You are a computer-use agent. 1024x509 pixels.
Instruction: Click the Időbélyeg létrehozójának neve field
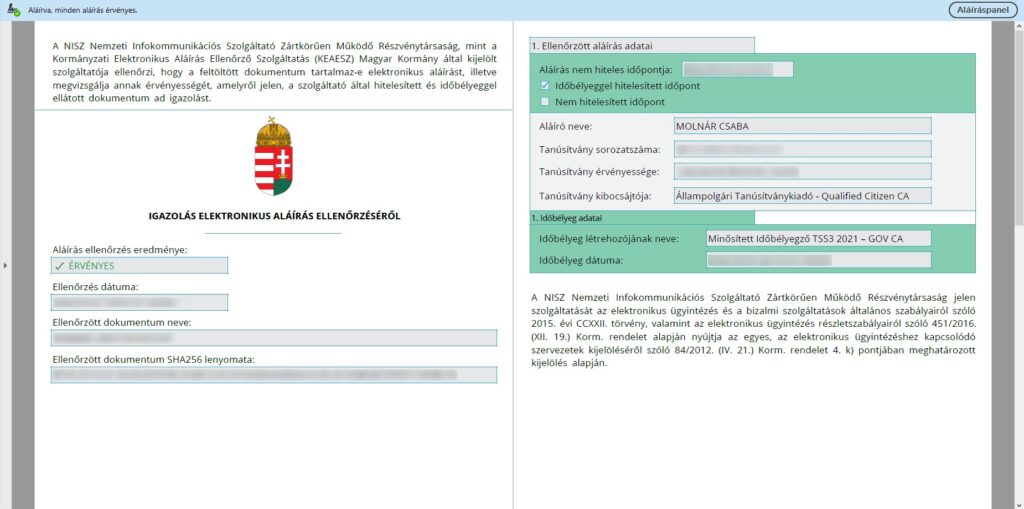pyautogui.click(x=818, y=238)
